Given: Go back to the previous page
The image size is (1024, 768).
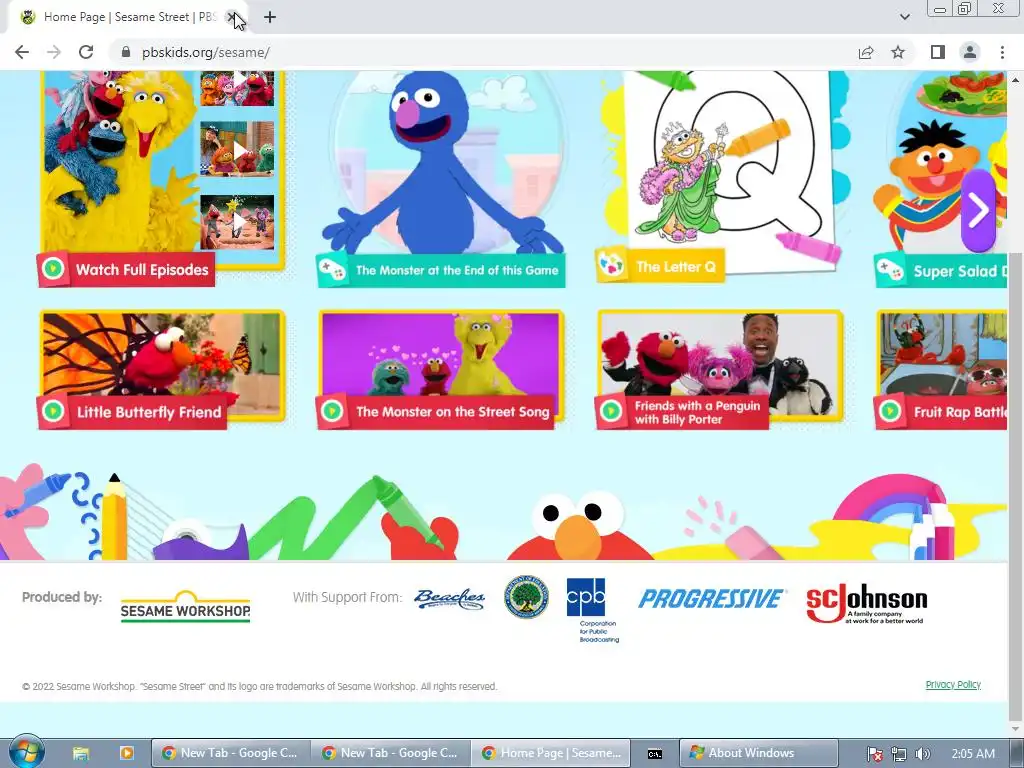Looking at the screenshot, I should [x=22, y=52].
